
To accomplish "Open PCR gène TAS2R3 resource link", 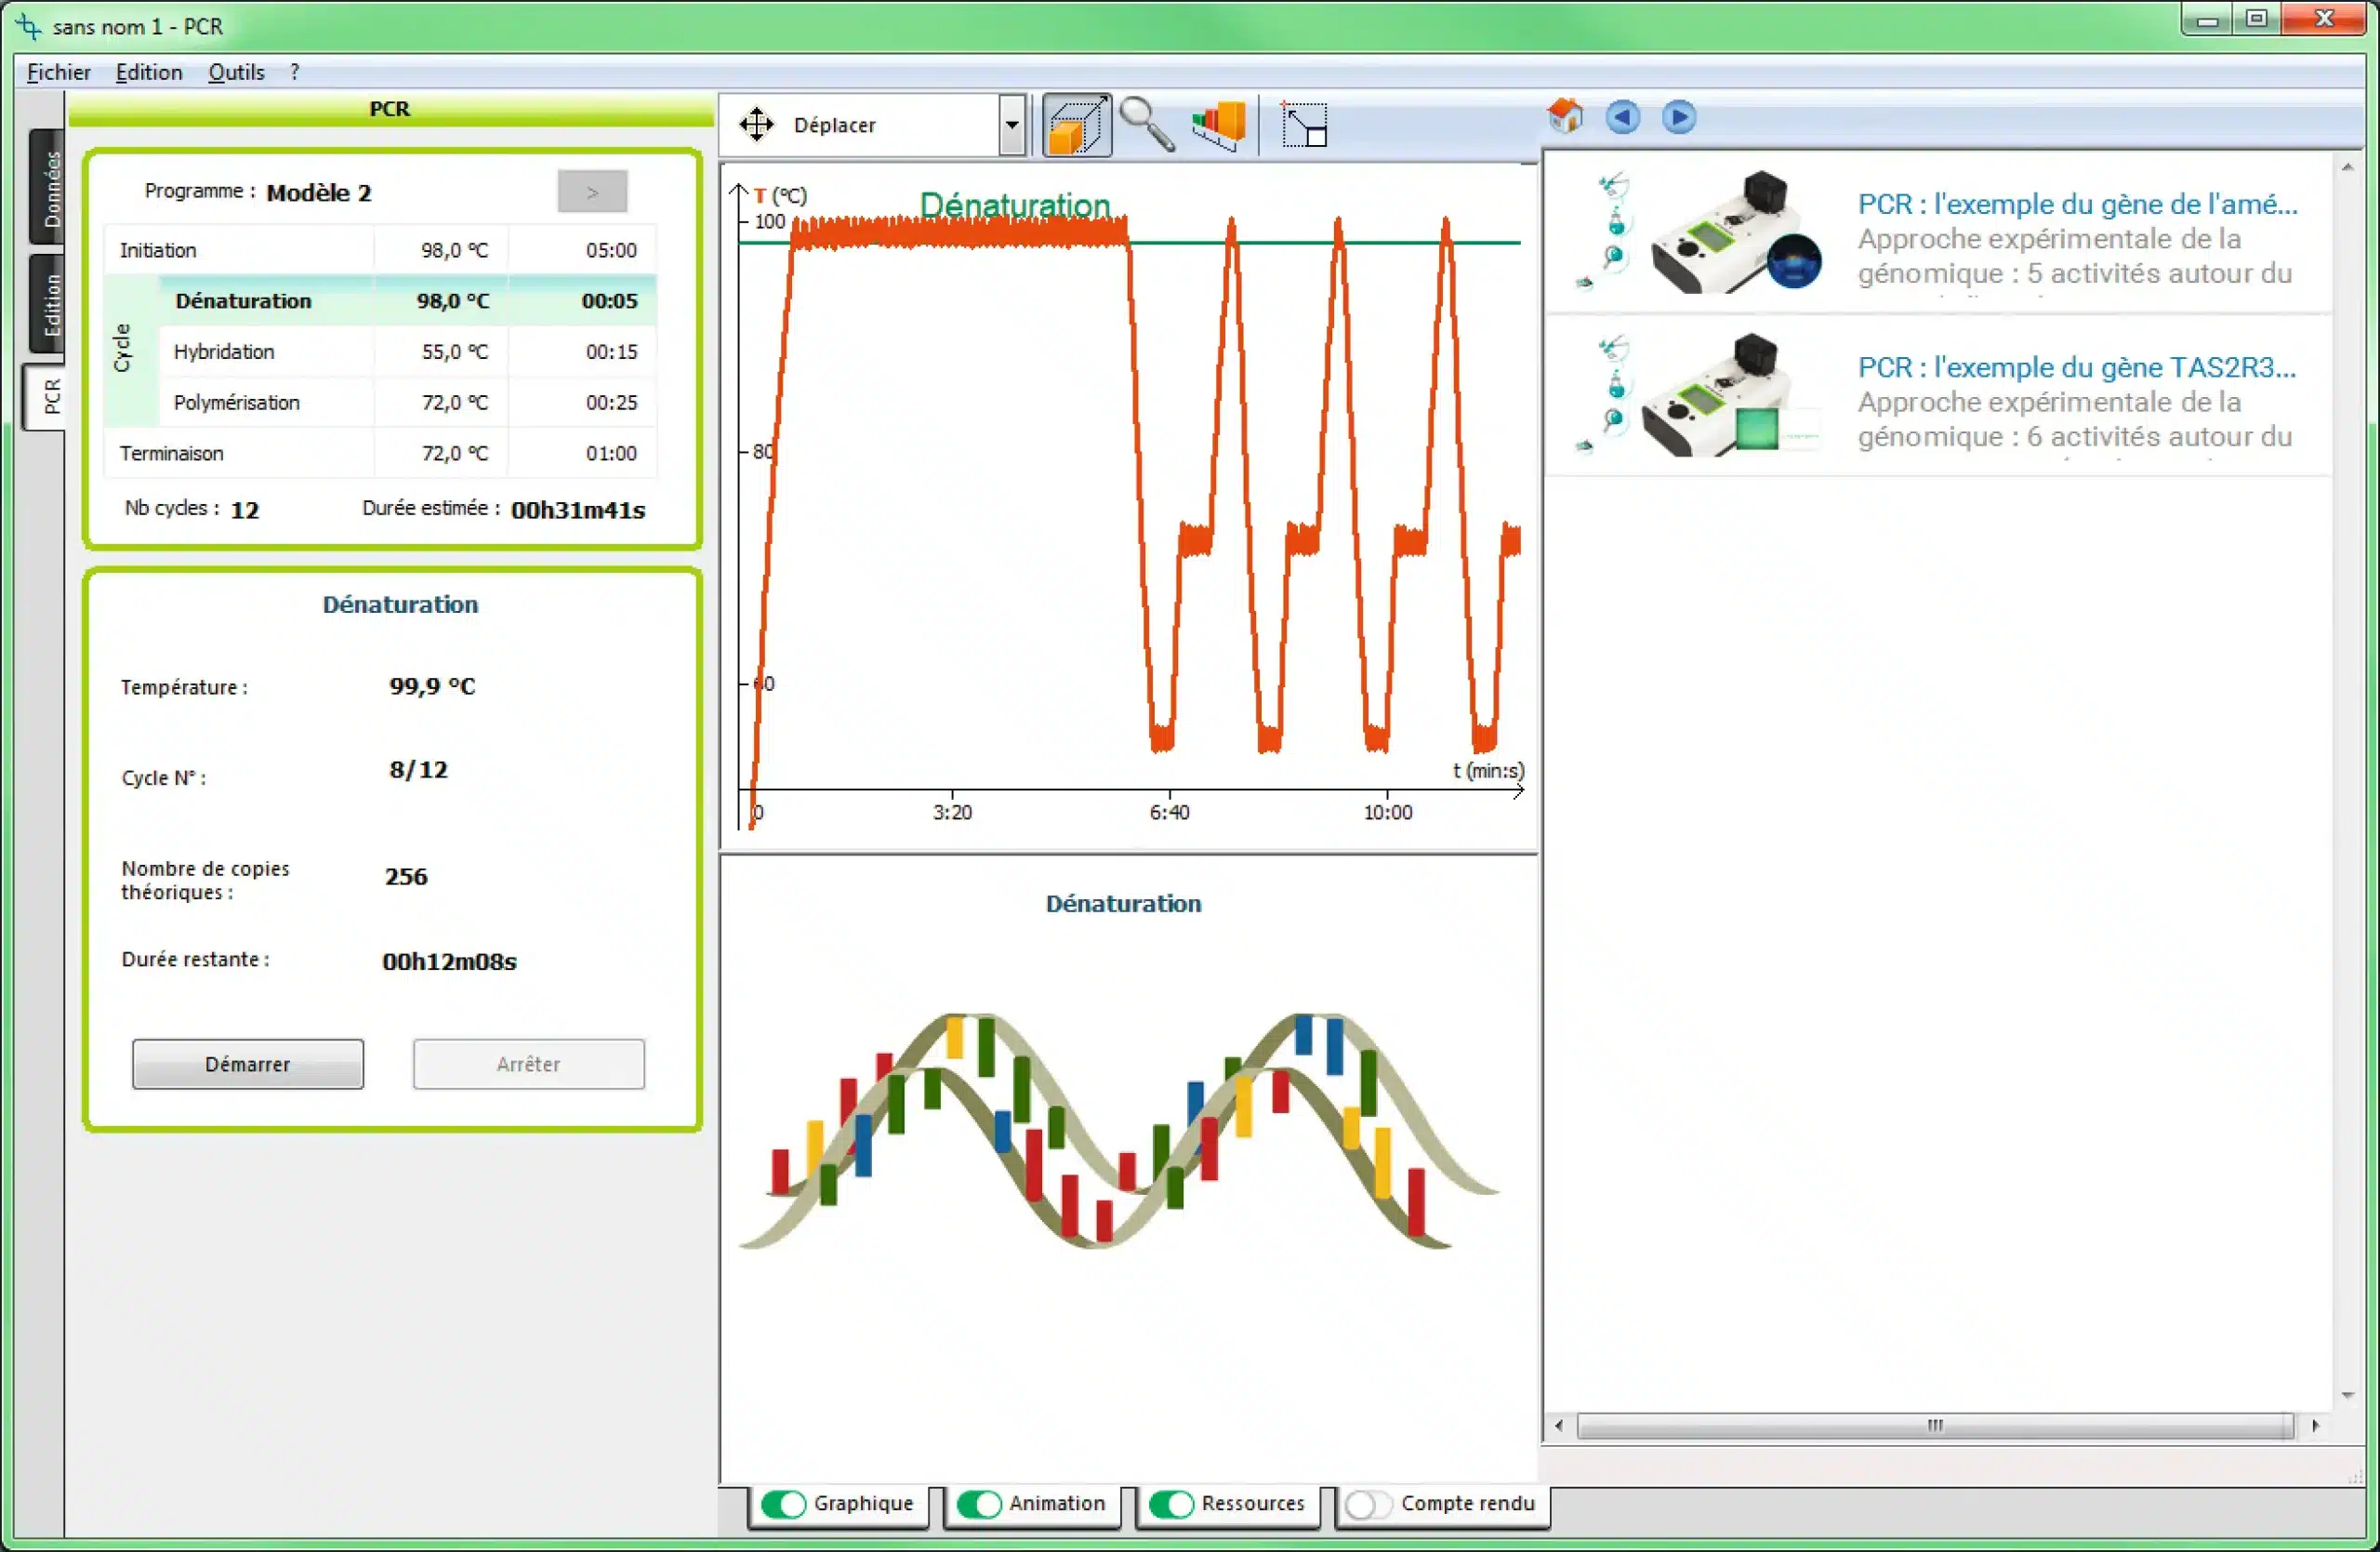I will [x=2076, y=368].
